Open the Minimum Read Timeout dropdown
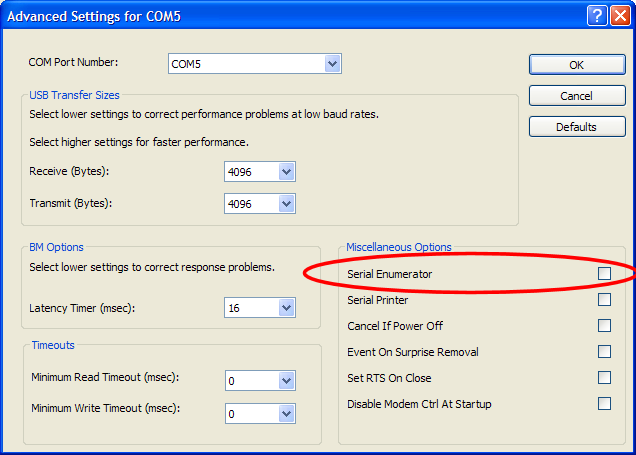Viewport: 636px width, 455px height. point(286,381)
